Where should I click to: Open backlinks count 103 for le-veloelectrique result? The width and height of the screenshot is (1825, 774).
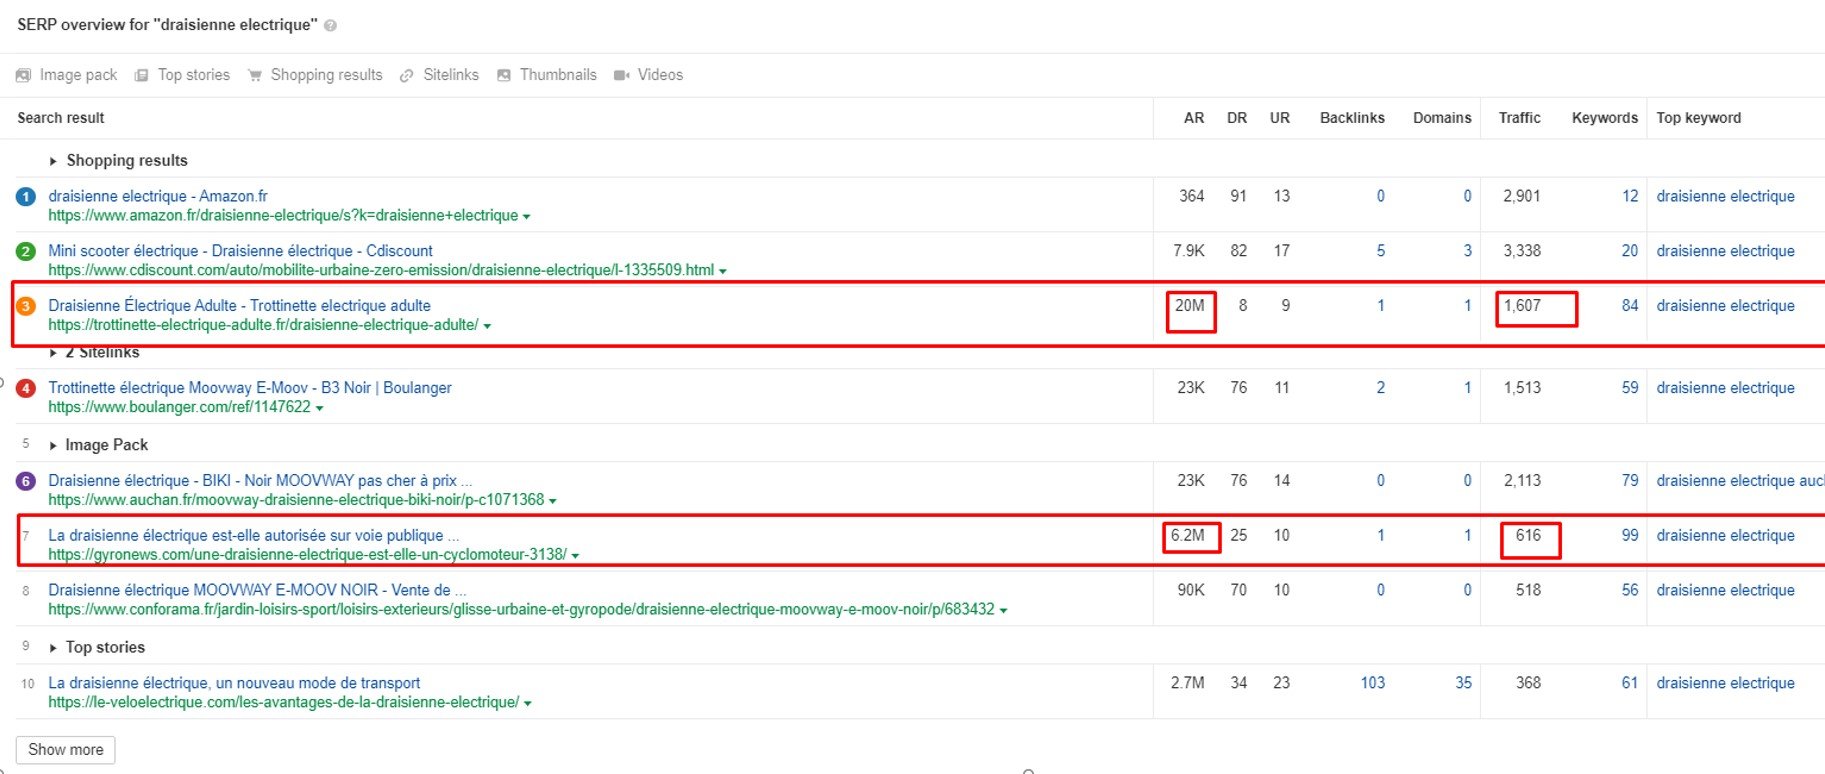coord(1372,683)
